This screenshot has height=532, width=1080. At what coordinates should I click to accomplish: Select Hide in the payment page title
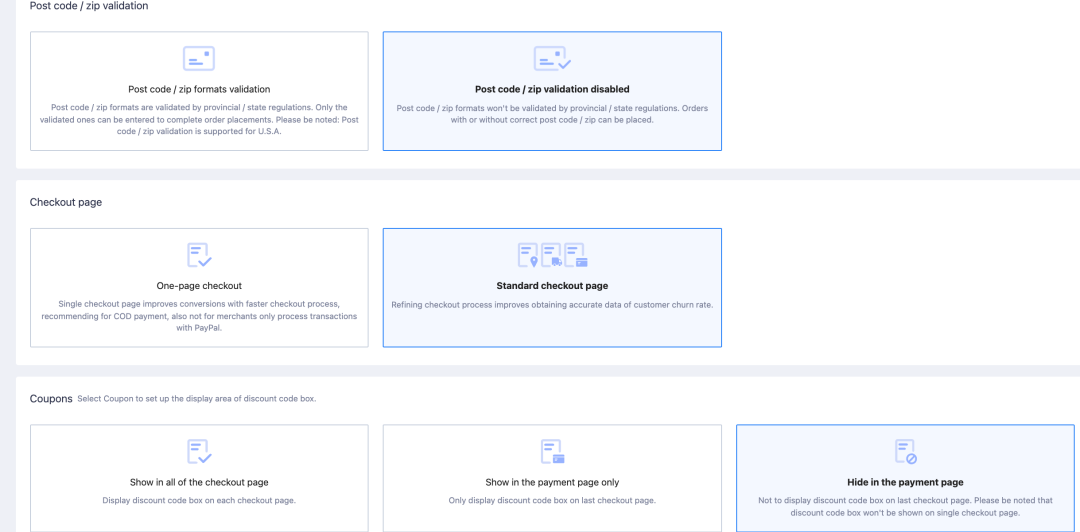905,482
